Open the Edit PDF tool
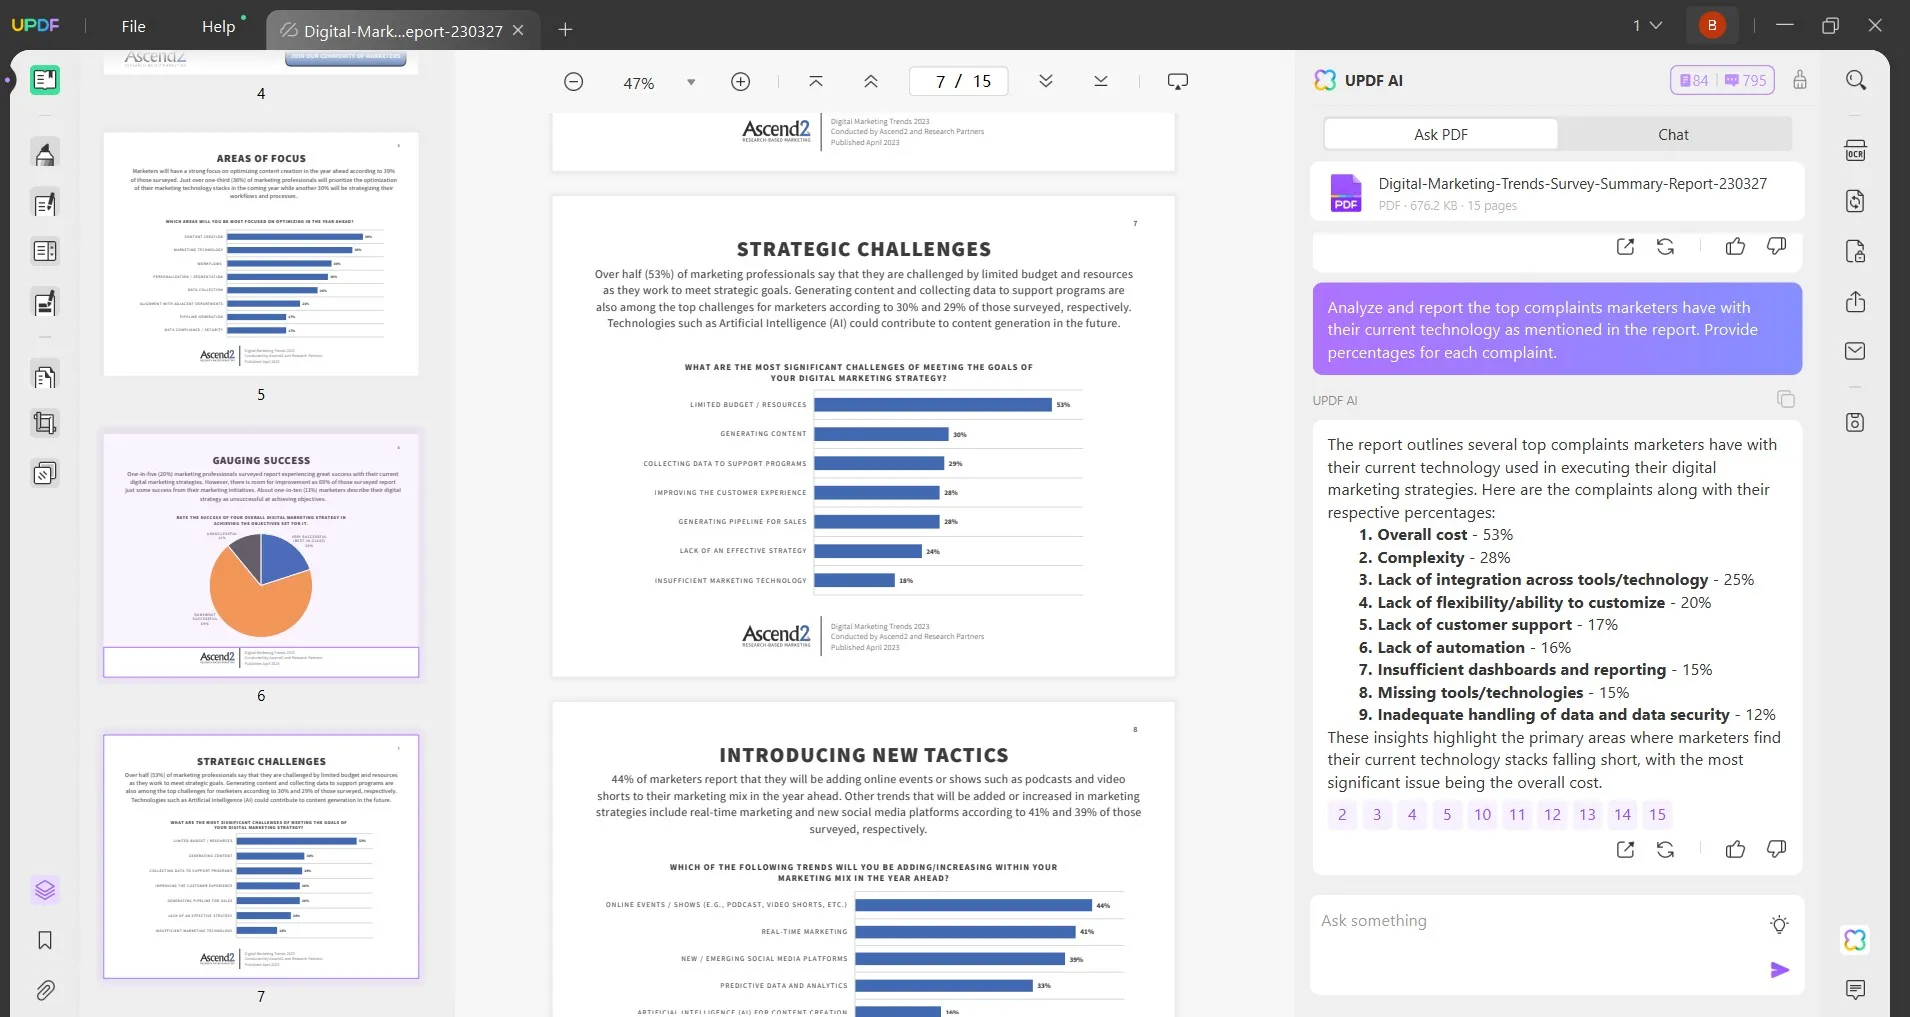 tap(45, 204)
